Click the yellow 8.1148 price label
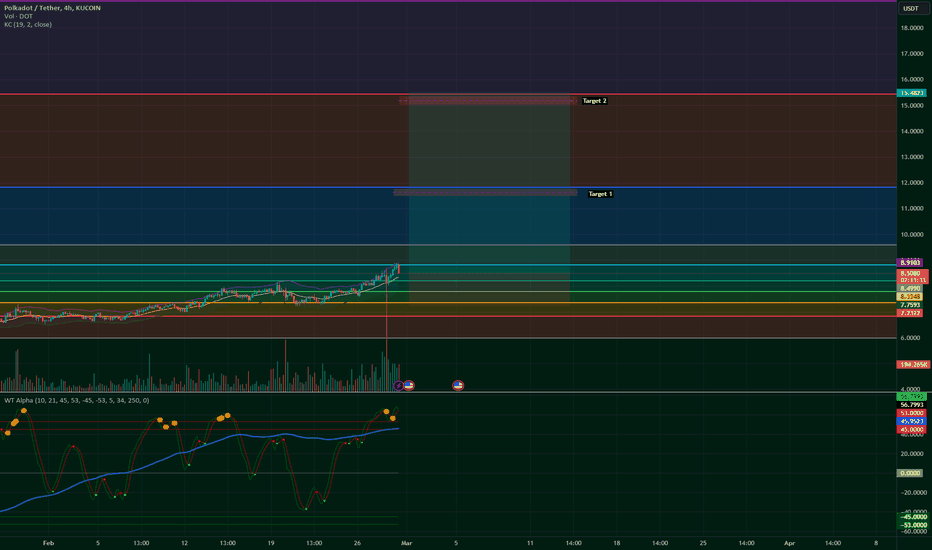Viewport: 932px width, 550px height. (911, 296)
